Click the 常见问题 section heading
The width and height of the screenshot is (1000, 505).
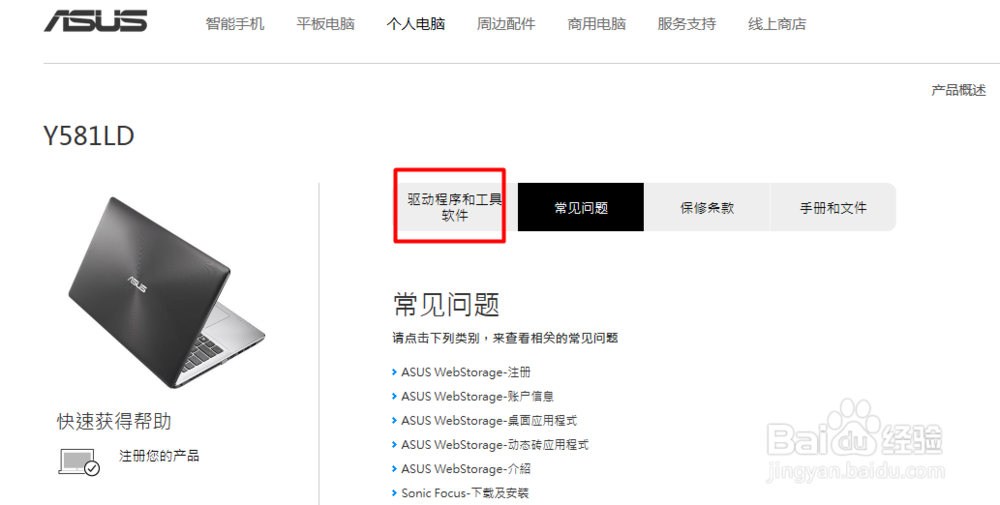(x=446, y=304)
